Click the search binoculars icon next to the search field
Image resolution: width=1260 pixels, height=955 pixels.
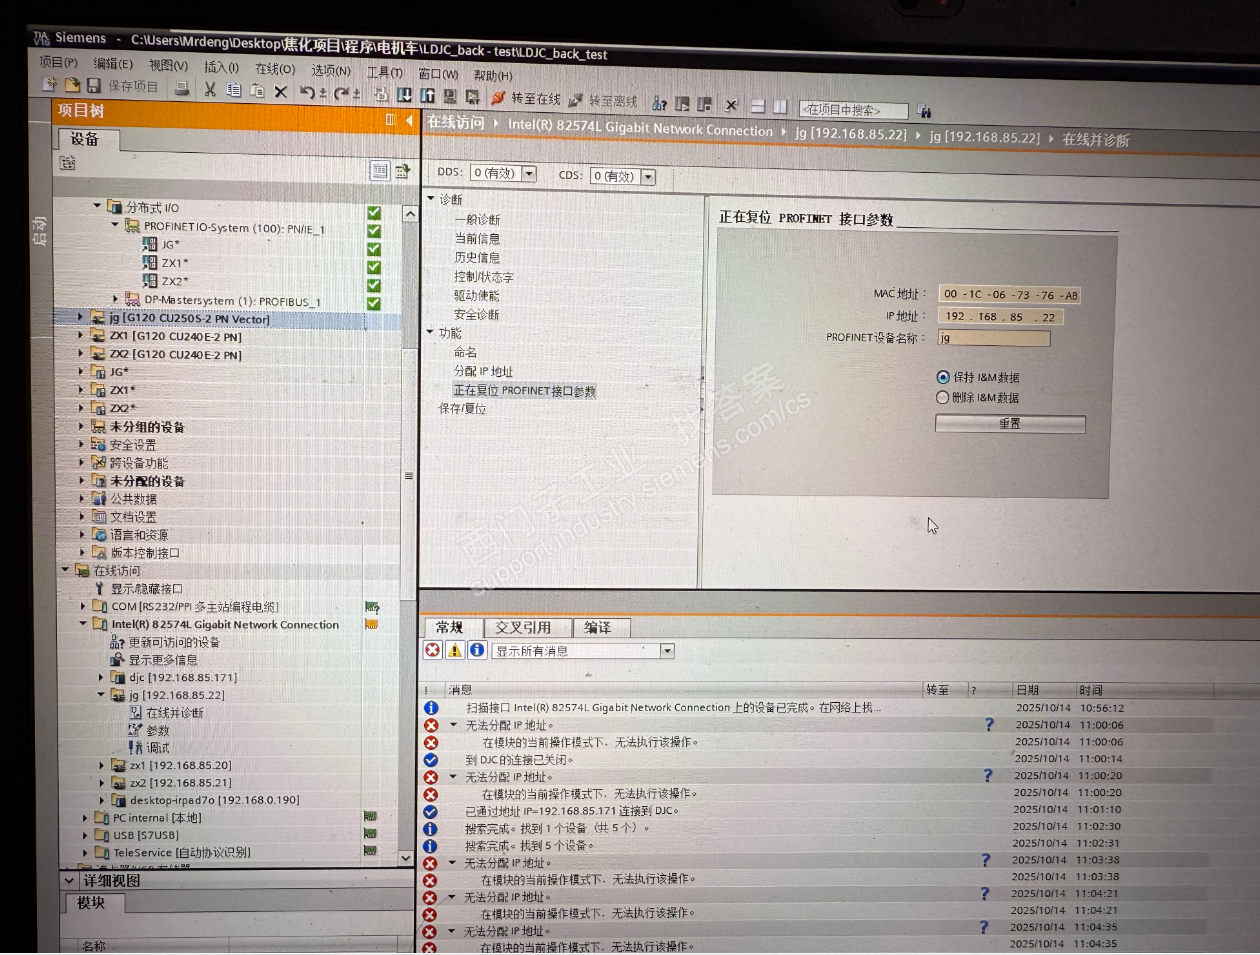pos(924,111)
